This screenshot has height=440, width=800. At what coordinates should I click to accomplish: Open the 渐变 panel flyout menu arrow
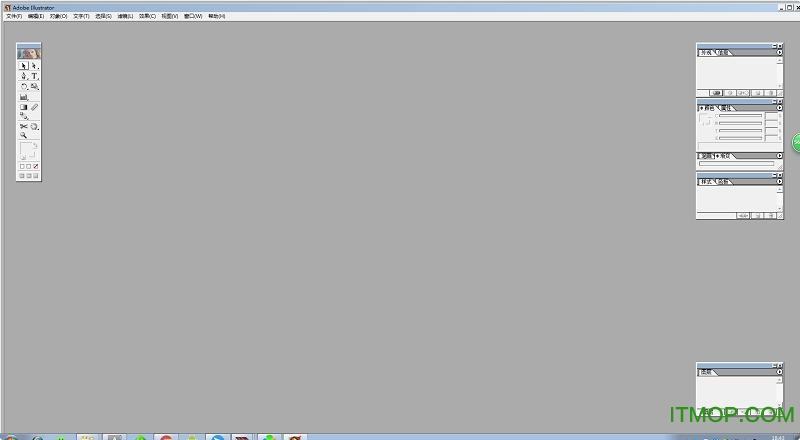coord(779,155)
